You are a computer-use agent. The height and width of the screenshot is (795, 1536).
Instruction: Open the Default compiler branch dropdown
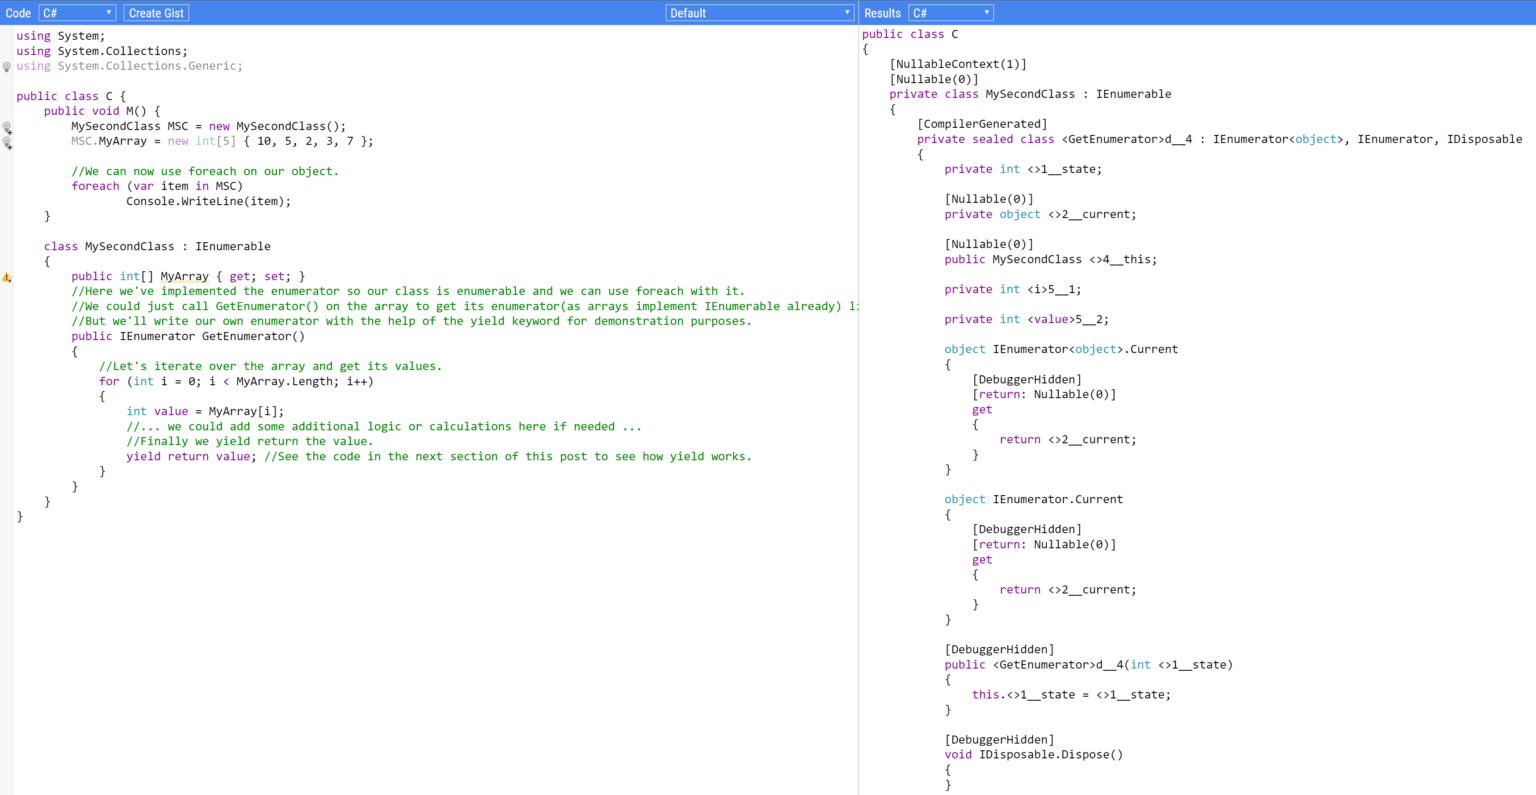759,12
